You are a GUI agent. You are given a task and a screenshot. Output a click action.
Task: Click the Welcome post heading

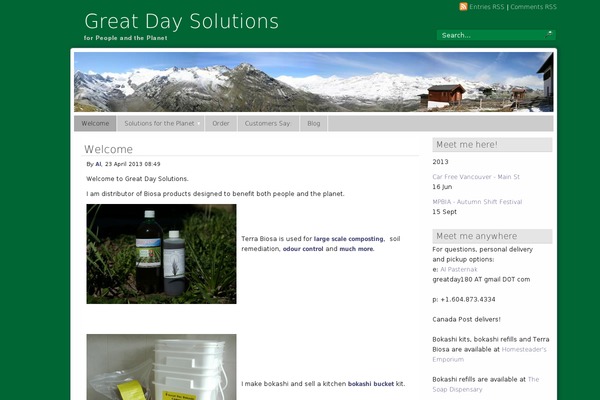(x=108, y=149)
